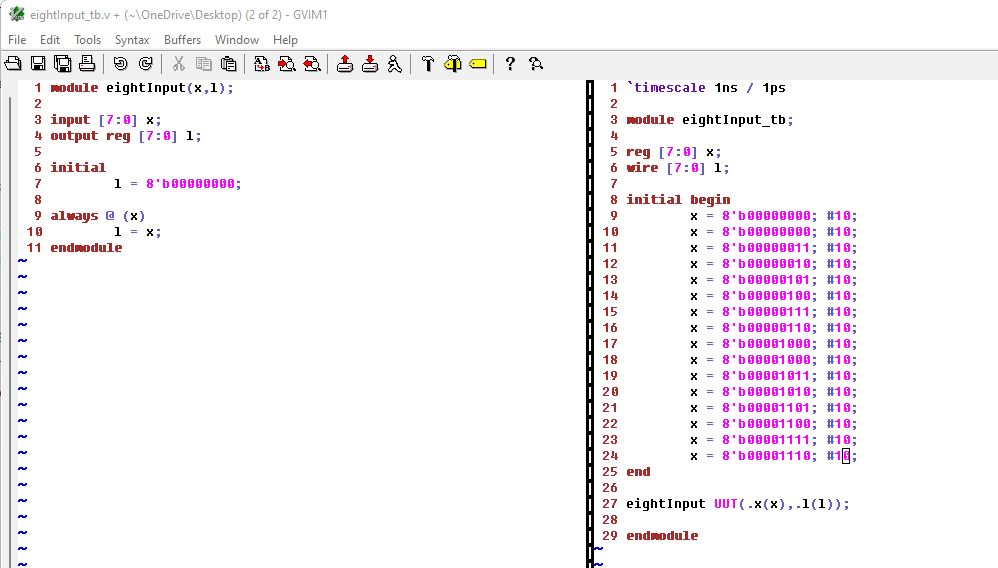Jump to tag using the yellow tag icon

[x=477, y=64]
